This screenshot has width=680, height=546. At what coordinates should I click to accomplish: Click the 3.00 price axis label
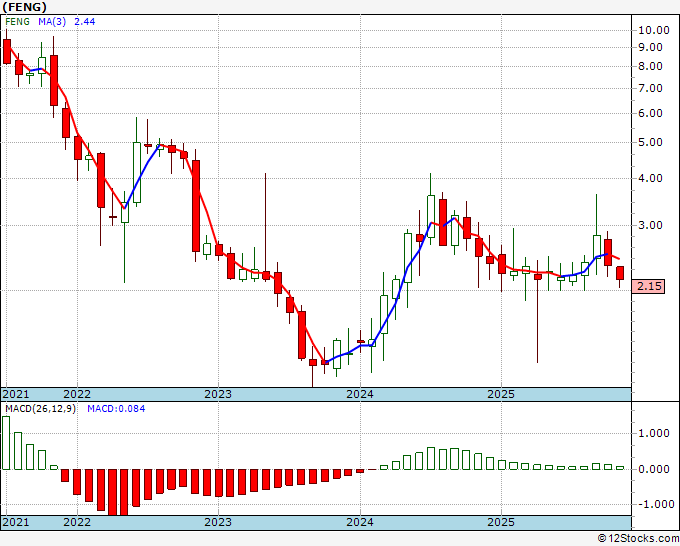654,225
